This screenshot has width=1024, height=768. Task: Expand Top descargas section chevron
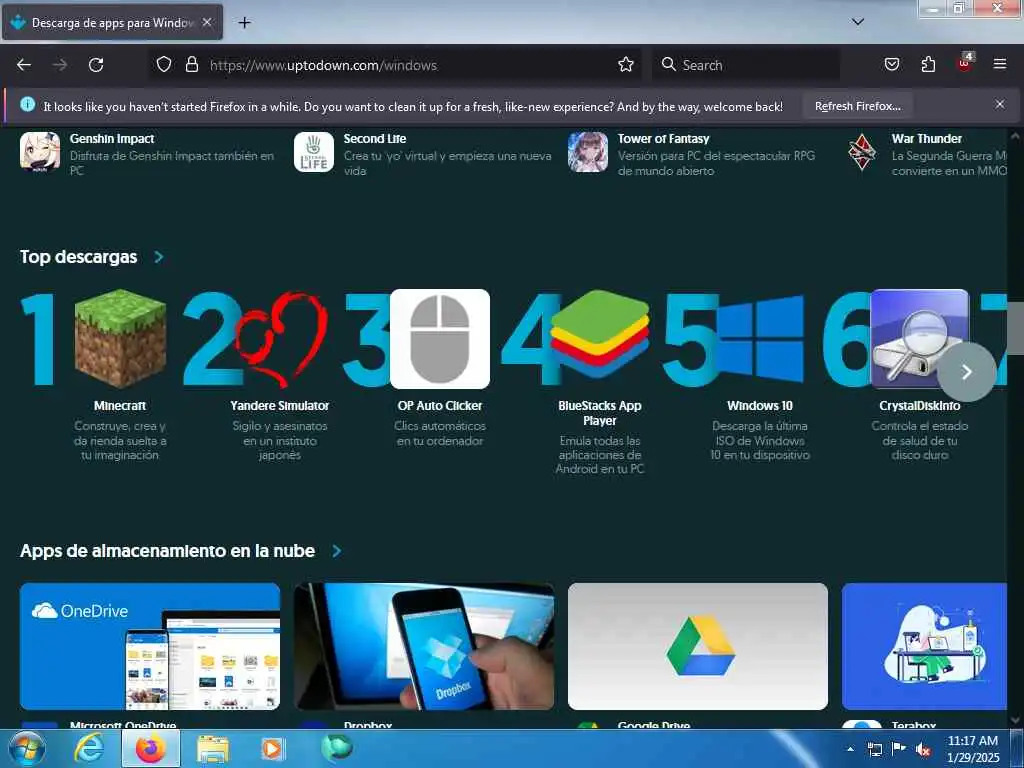click(x=159, y=257)
